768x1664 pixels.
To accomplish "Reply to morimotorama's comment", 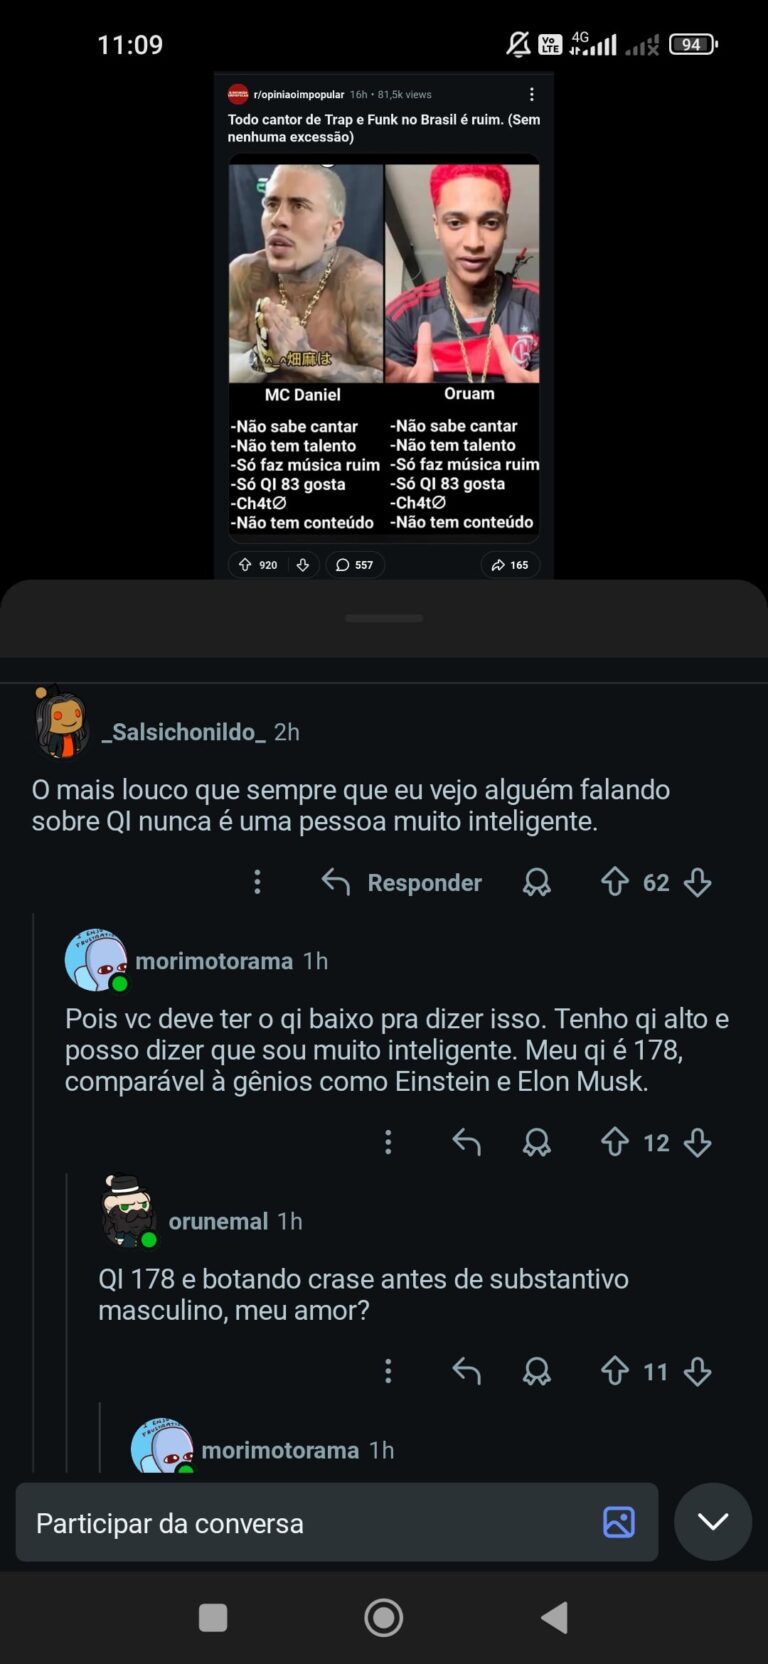I will click(466, 1142).
